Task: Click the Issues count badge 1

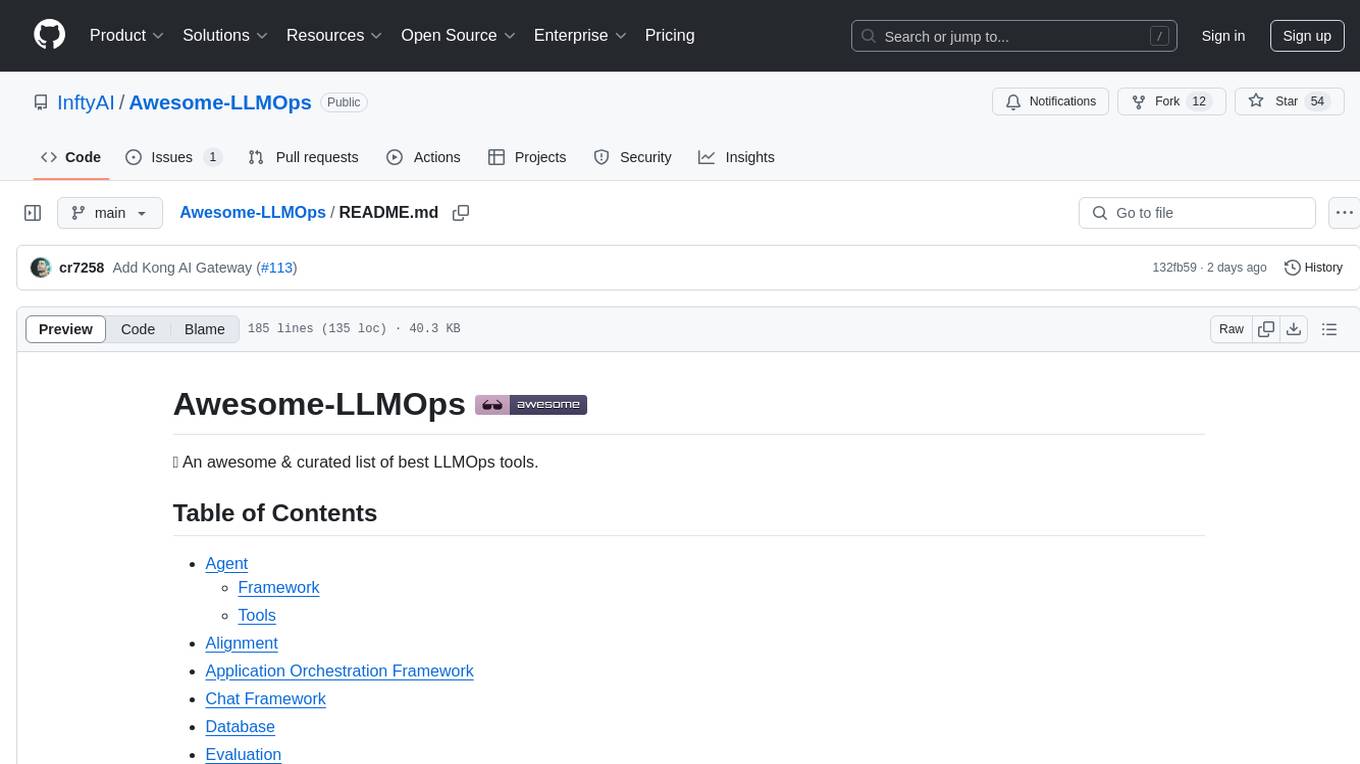Action: pos(212,157)
